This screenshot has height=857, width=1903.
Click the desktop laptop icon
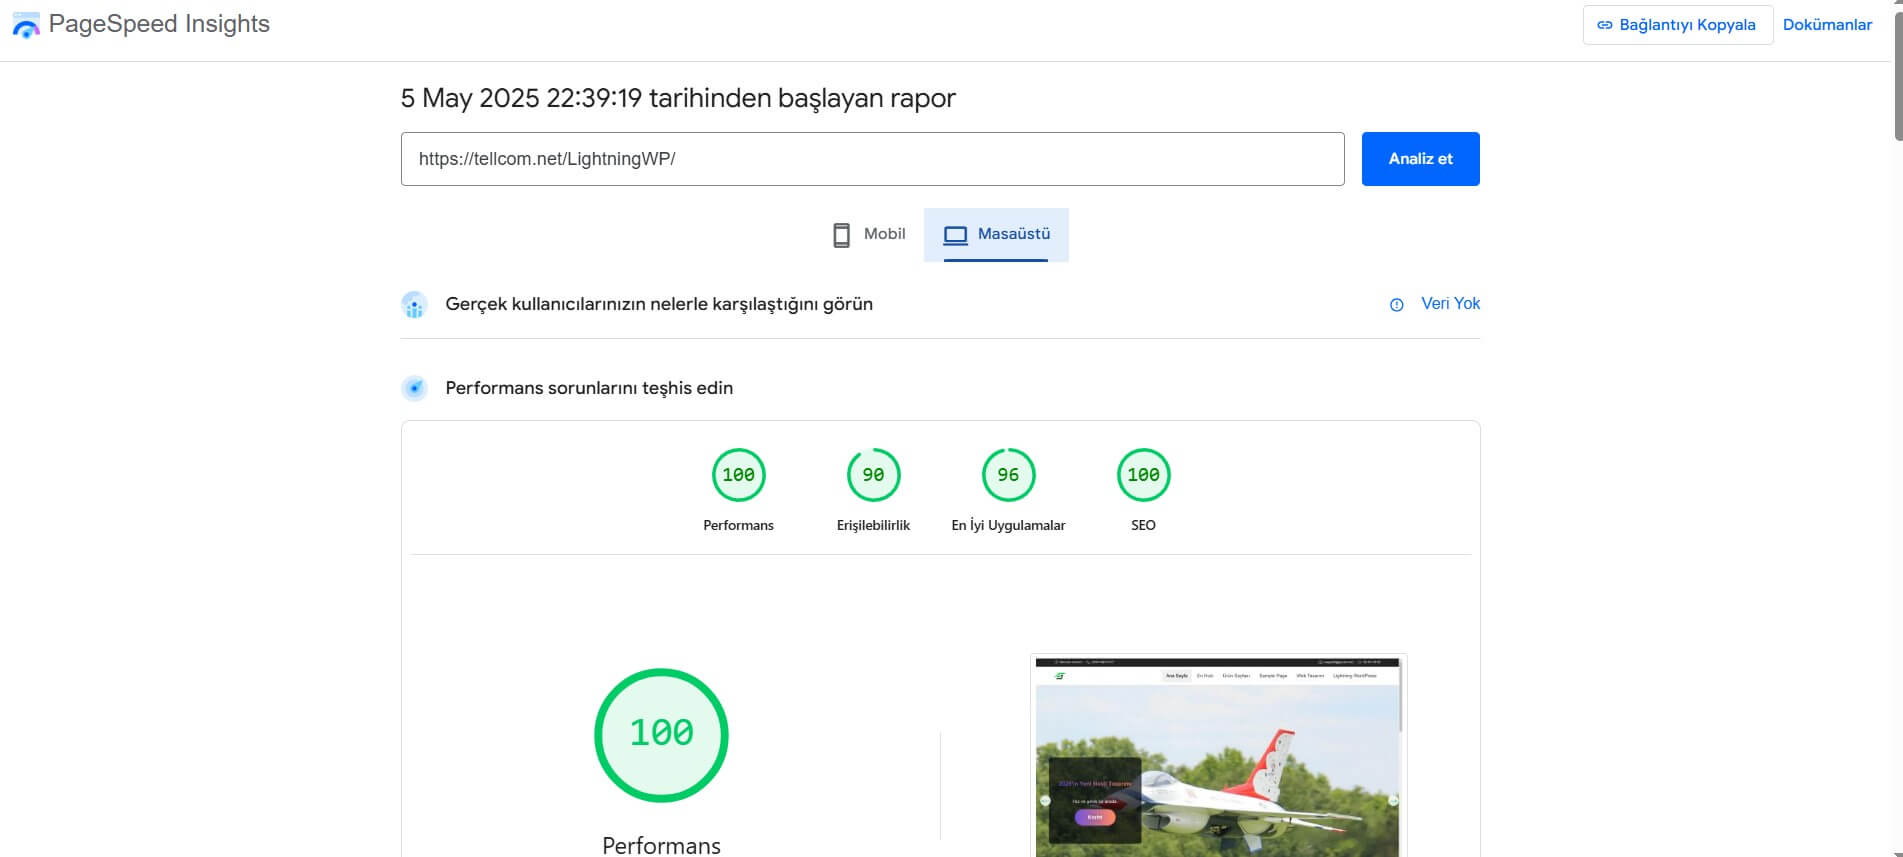point(956,235)
